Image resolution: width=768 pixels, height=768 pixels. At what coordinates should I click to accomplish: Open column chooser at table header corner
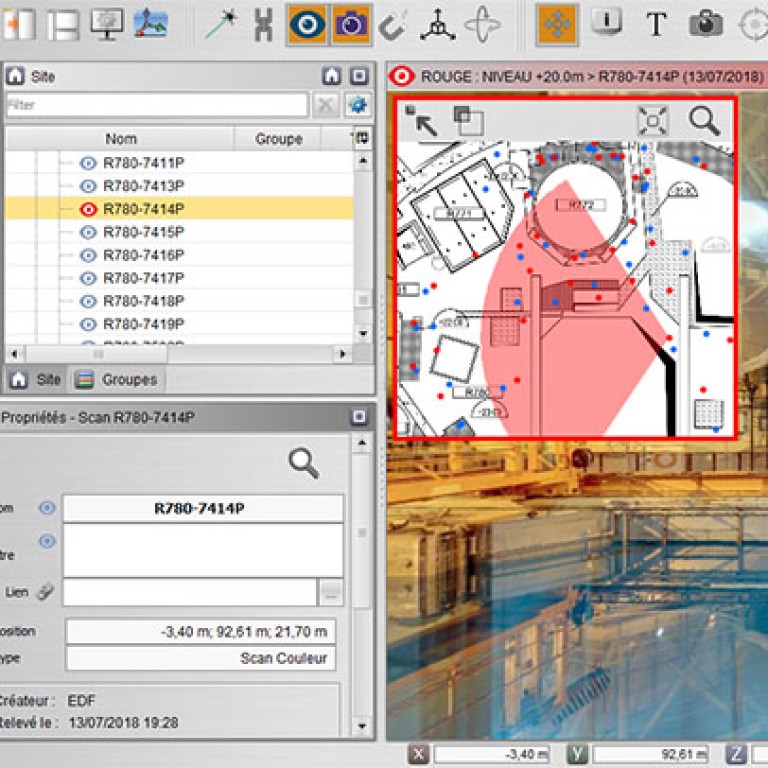pyautogui.click(x=362, y=139)
